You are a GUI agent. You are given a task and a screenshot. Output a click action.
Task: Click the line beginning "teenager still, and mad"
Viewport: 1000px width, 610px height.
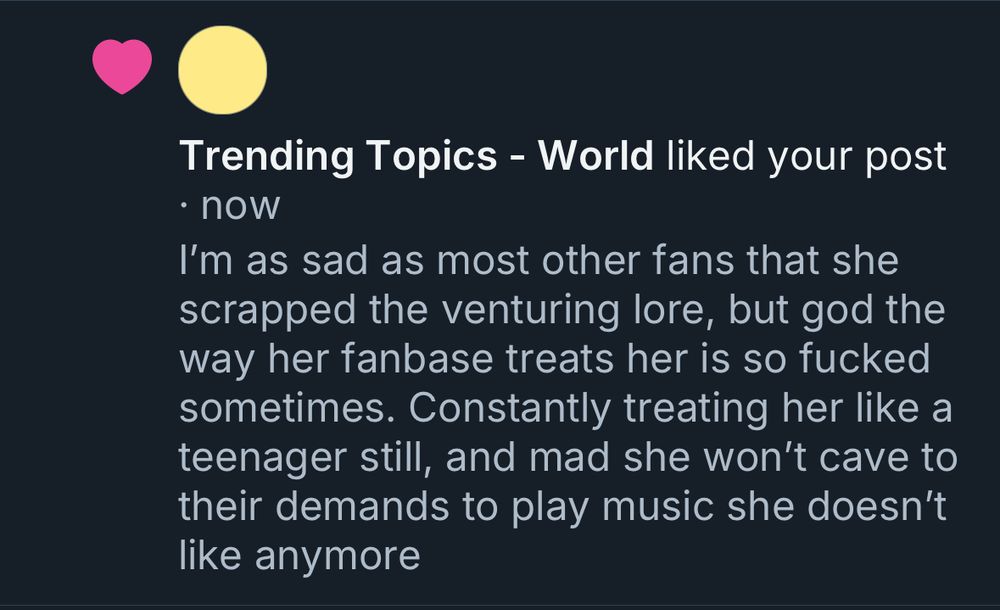(x=568, y=457)
